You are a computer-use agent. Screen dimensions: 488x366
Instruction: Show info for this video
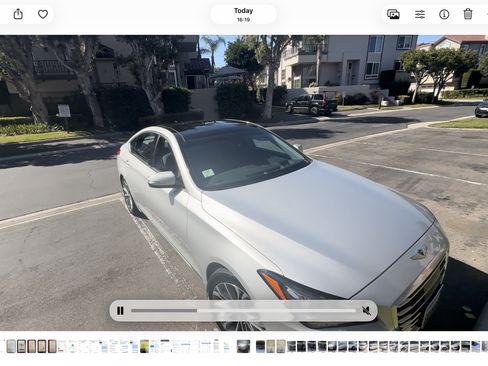444,14
